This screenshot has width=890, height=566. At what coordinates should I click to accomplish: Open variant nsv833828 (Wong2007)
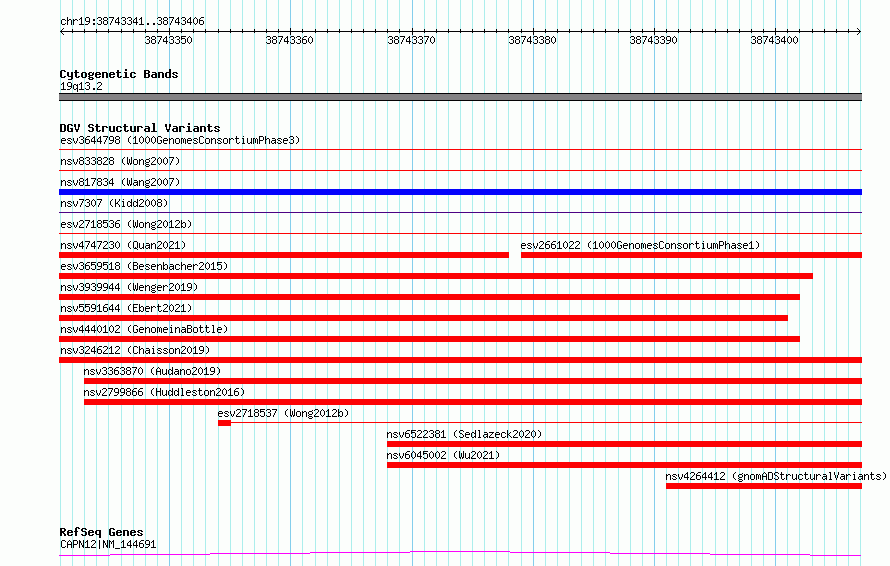click(x=120, y=161)
